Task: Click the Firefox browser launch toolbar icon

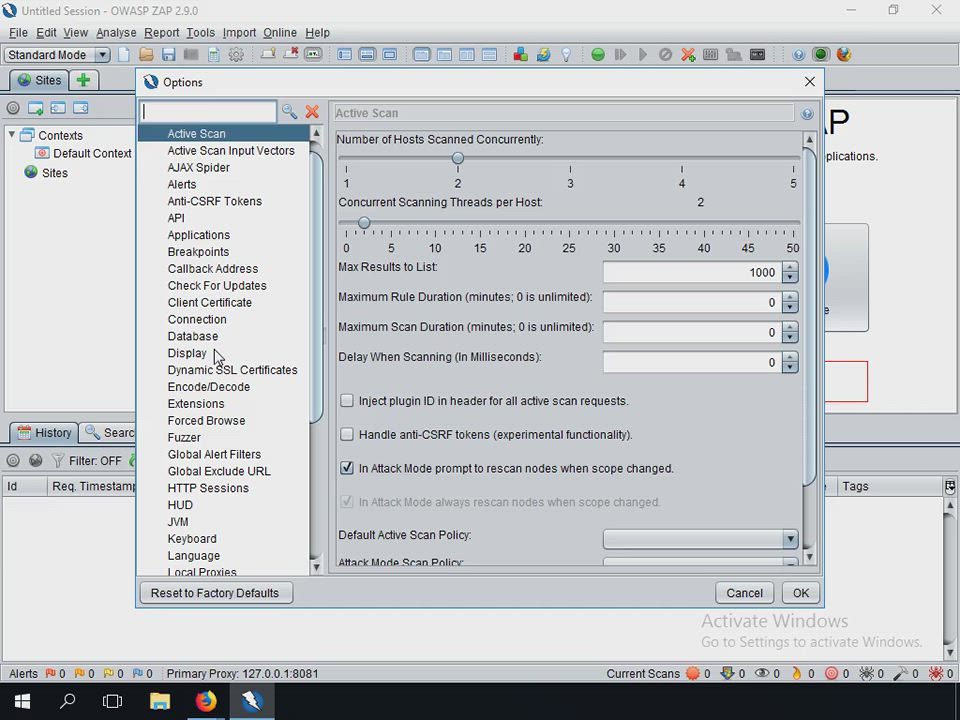Action: coord(843,55)
